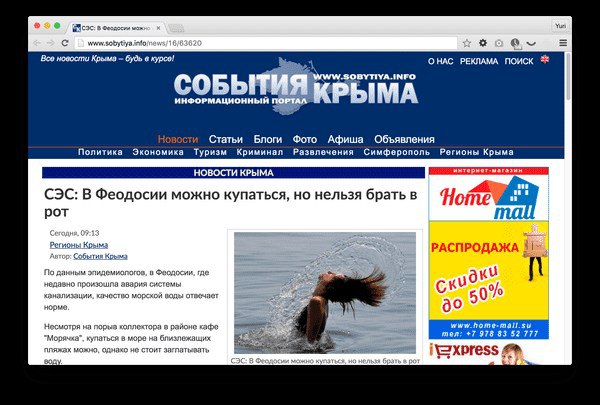Click the camera extension icon

pos(499,43)
